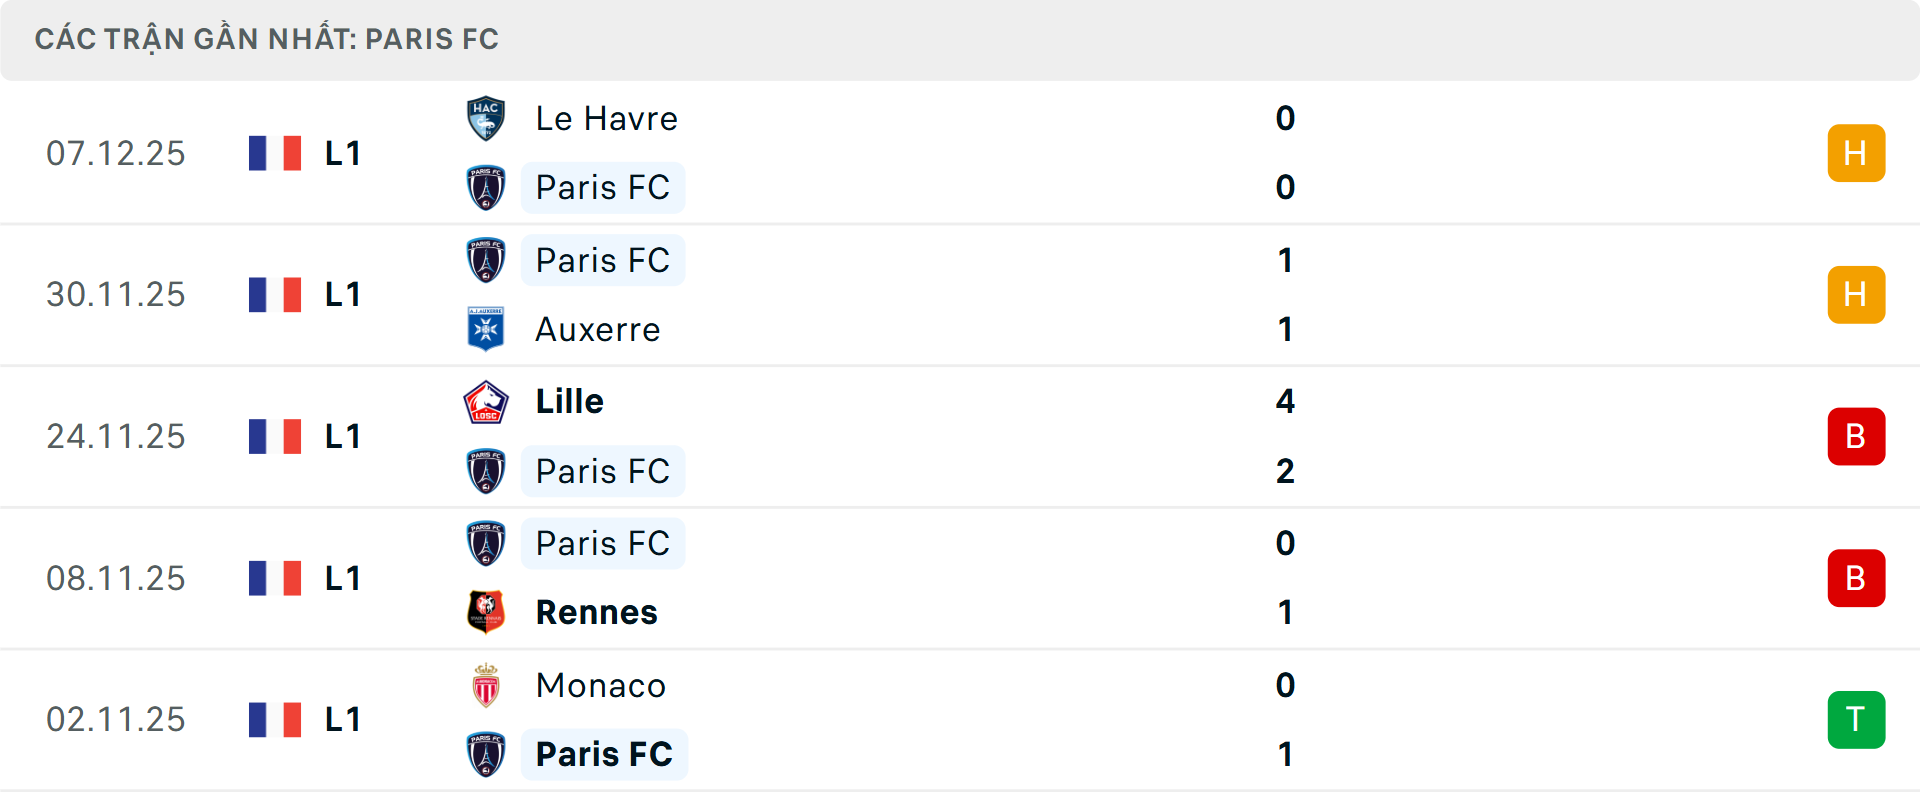Click the Le Havre club crest
This screenshot has height=792, width=1920.
click(486, 119)
